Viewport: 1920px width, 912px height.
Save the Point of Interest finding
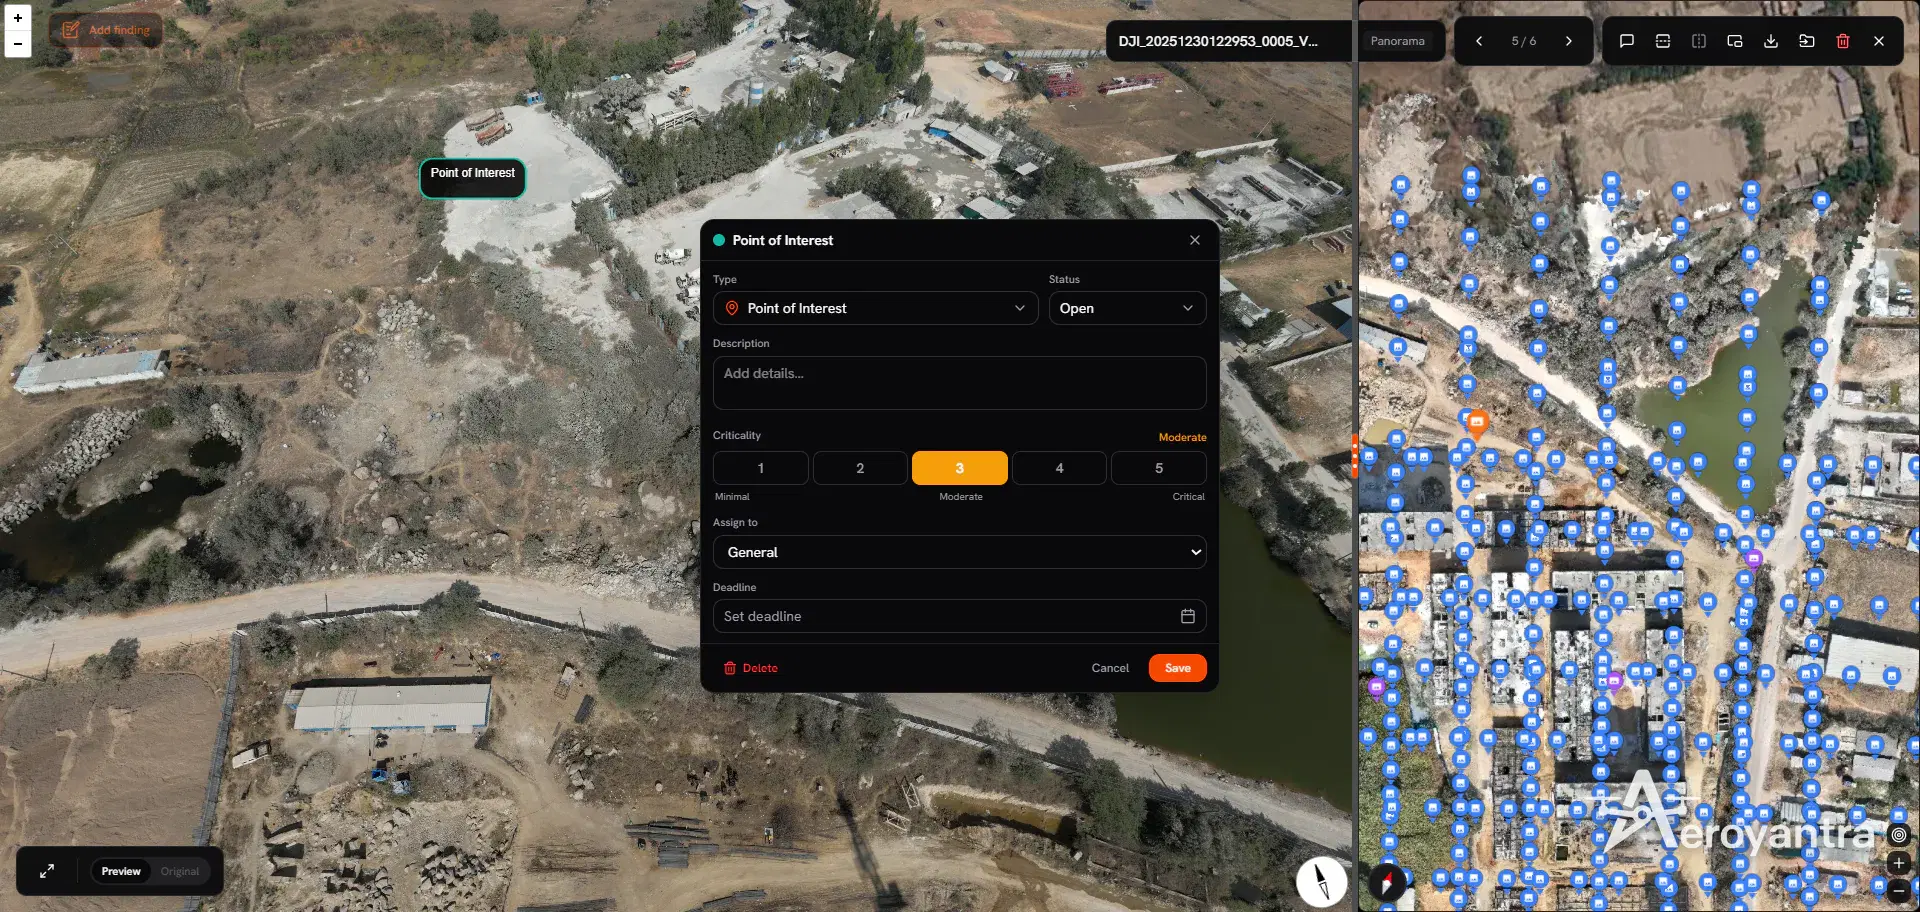(1178, 668)
